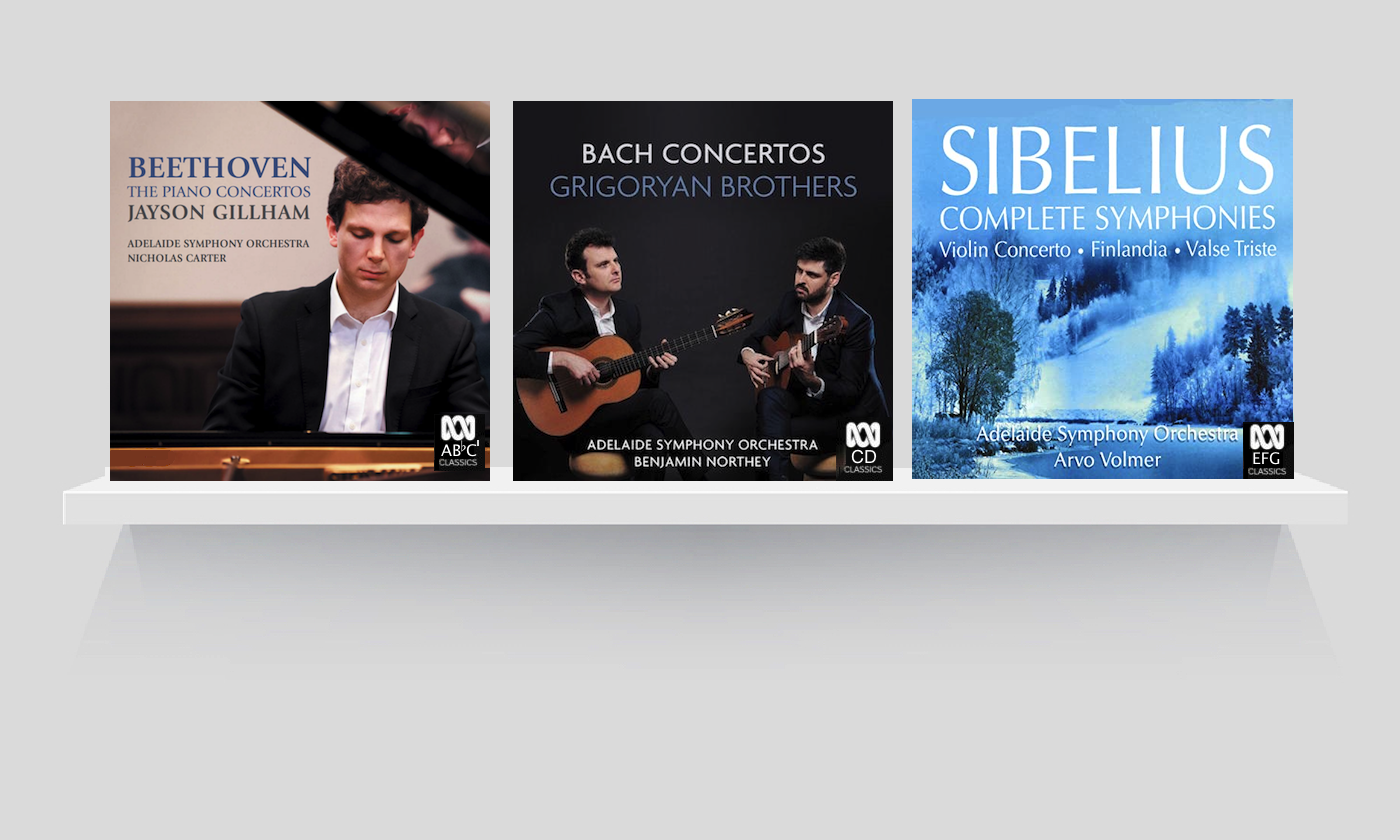Click the ABC Classics logo on Bach Concertos album
Viewport: 1400px width, 840px height.
click(x=863, y=448)
